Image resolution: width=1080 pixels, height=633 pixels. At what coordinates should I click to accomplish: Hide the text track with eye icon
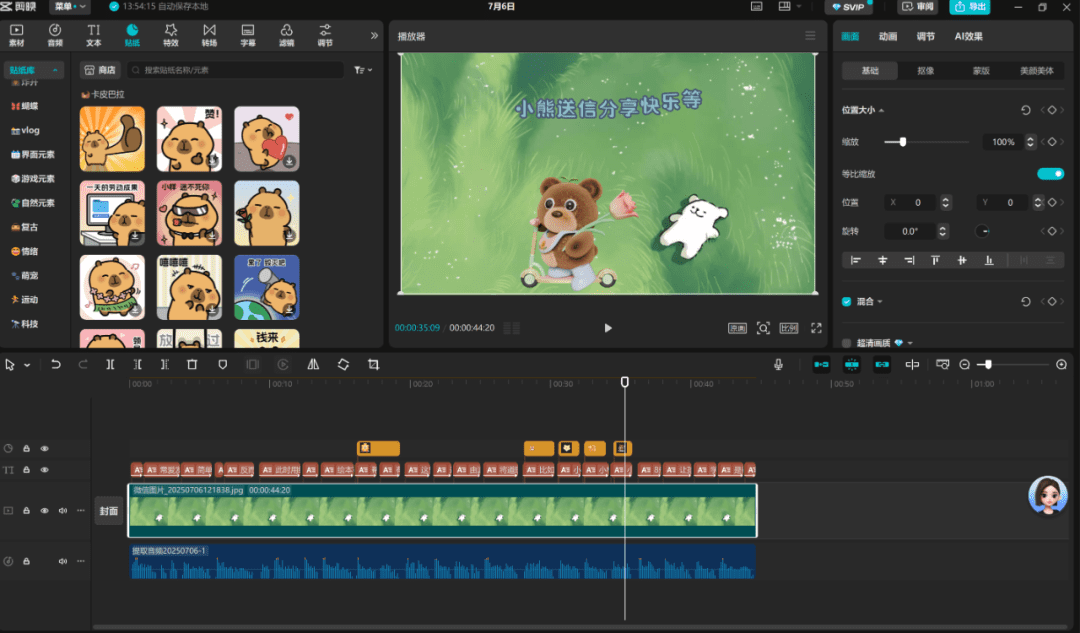pos(45,470)
